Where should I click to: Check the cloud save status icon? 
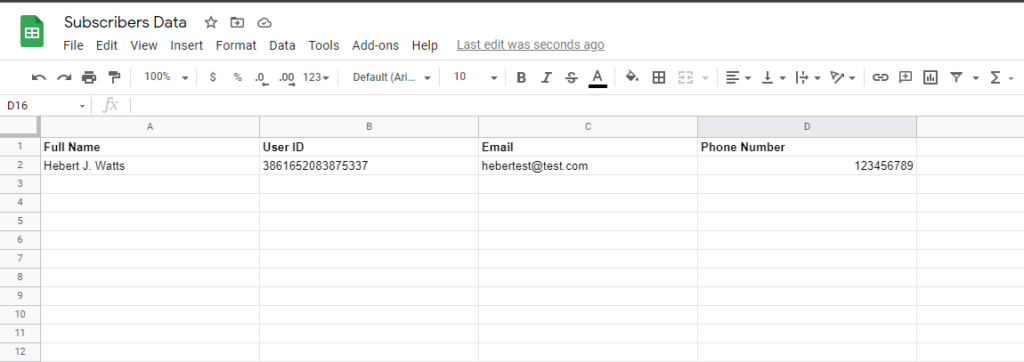(x=264, y=23)
